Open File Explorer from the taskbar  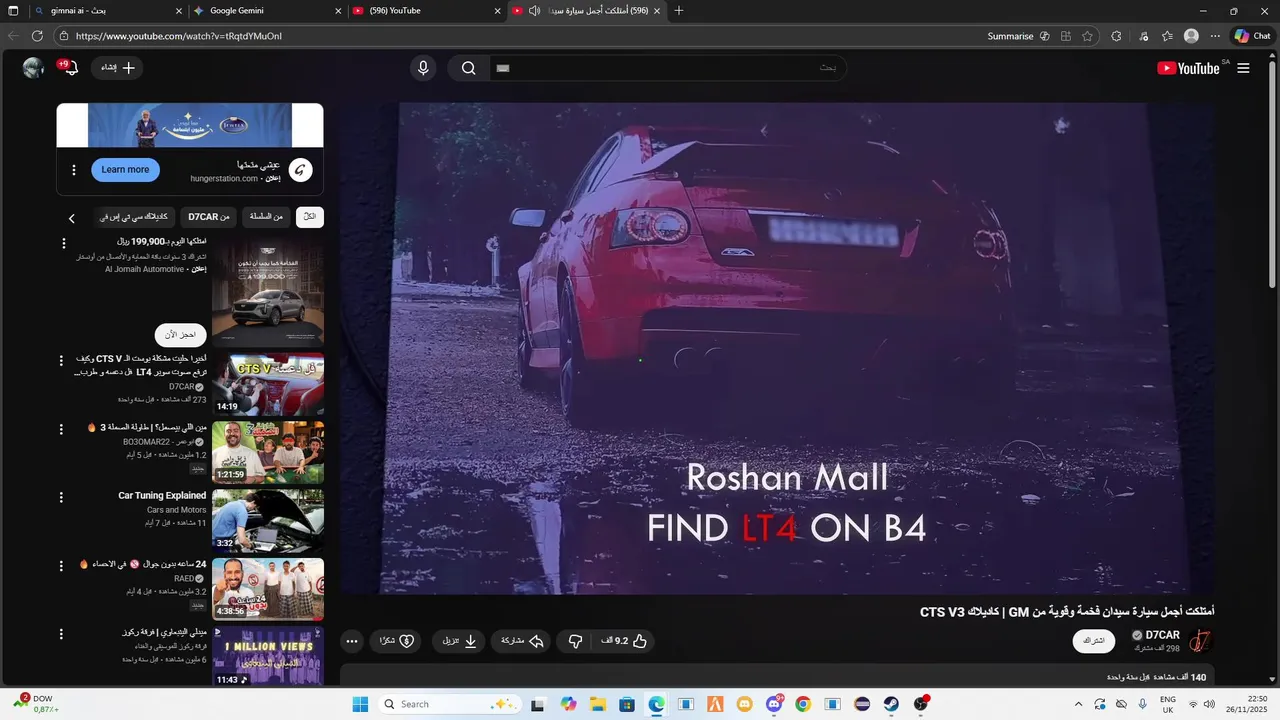598,704
